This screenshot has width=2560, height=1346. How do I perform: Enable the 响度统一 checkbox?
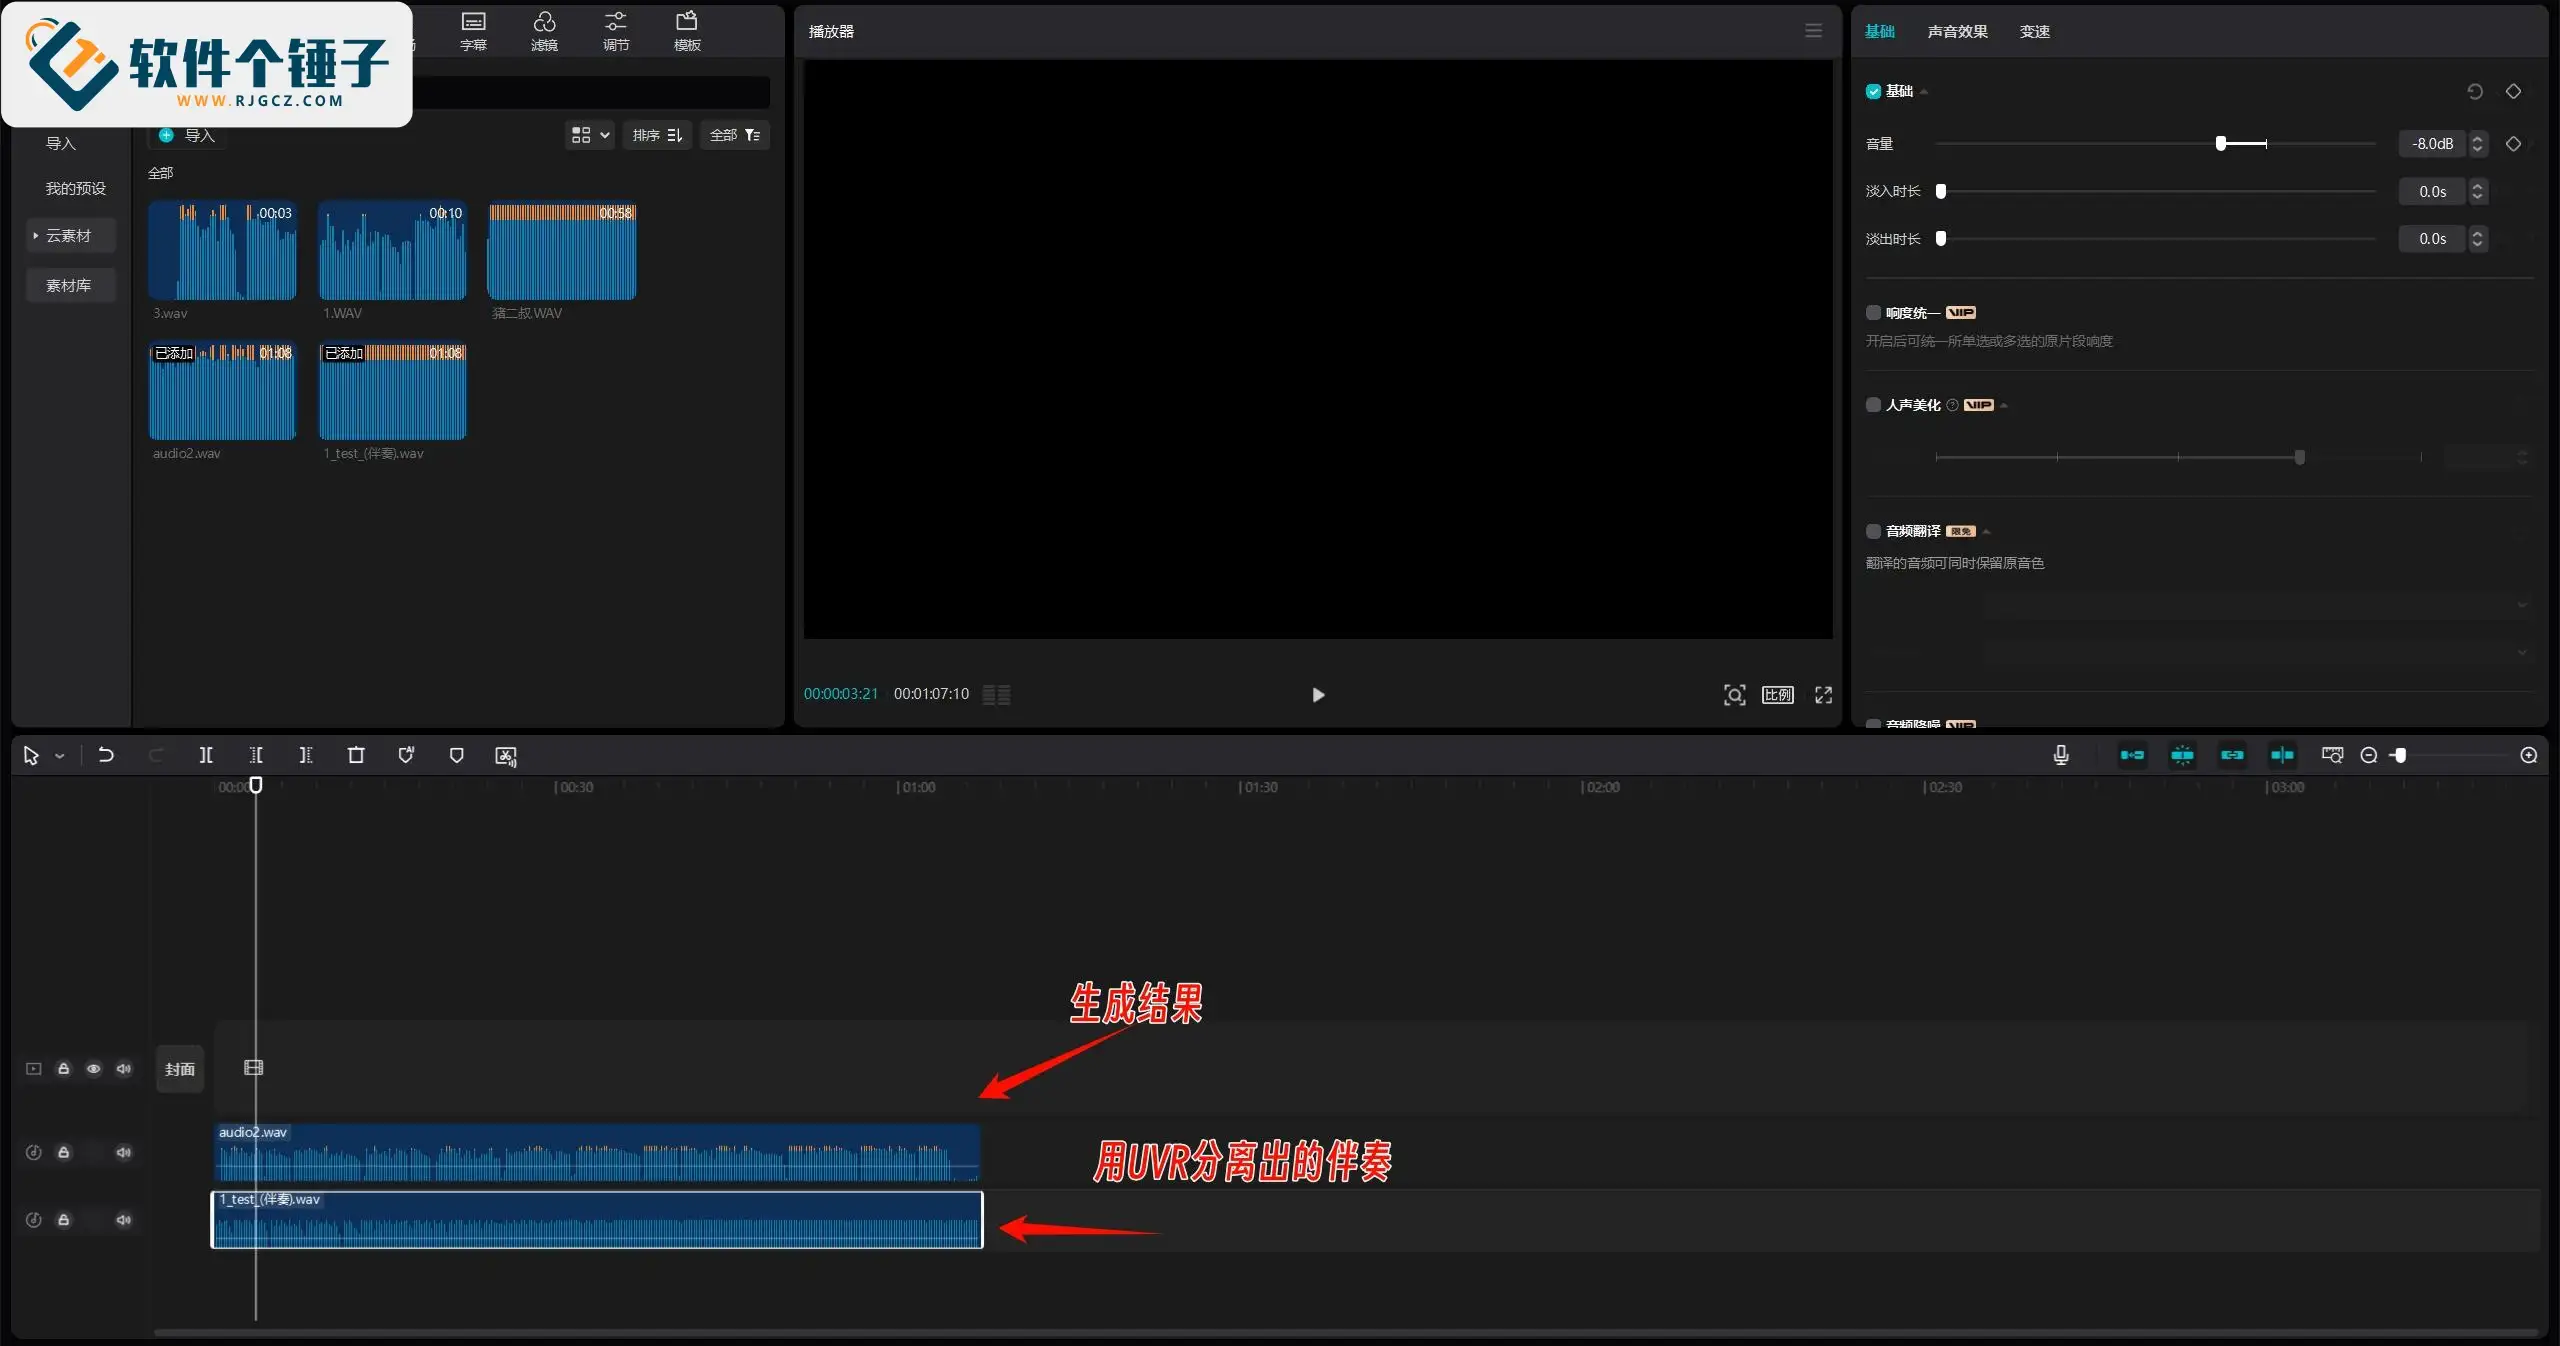[x=1873, y=313]
